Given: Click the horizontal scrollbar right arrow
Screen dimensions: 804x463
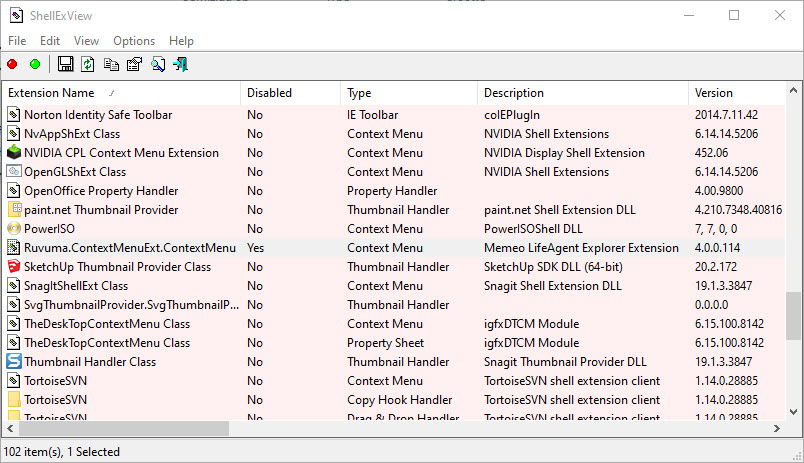Looking at the screenshot, I should [777, 428].
